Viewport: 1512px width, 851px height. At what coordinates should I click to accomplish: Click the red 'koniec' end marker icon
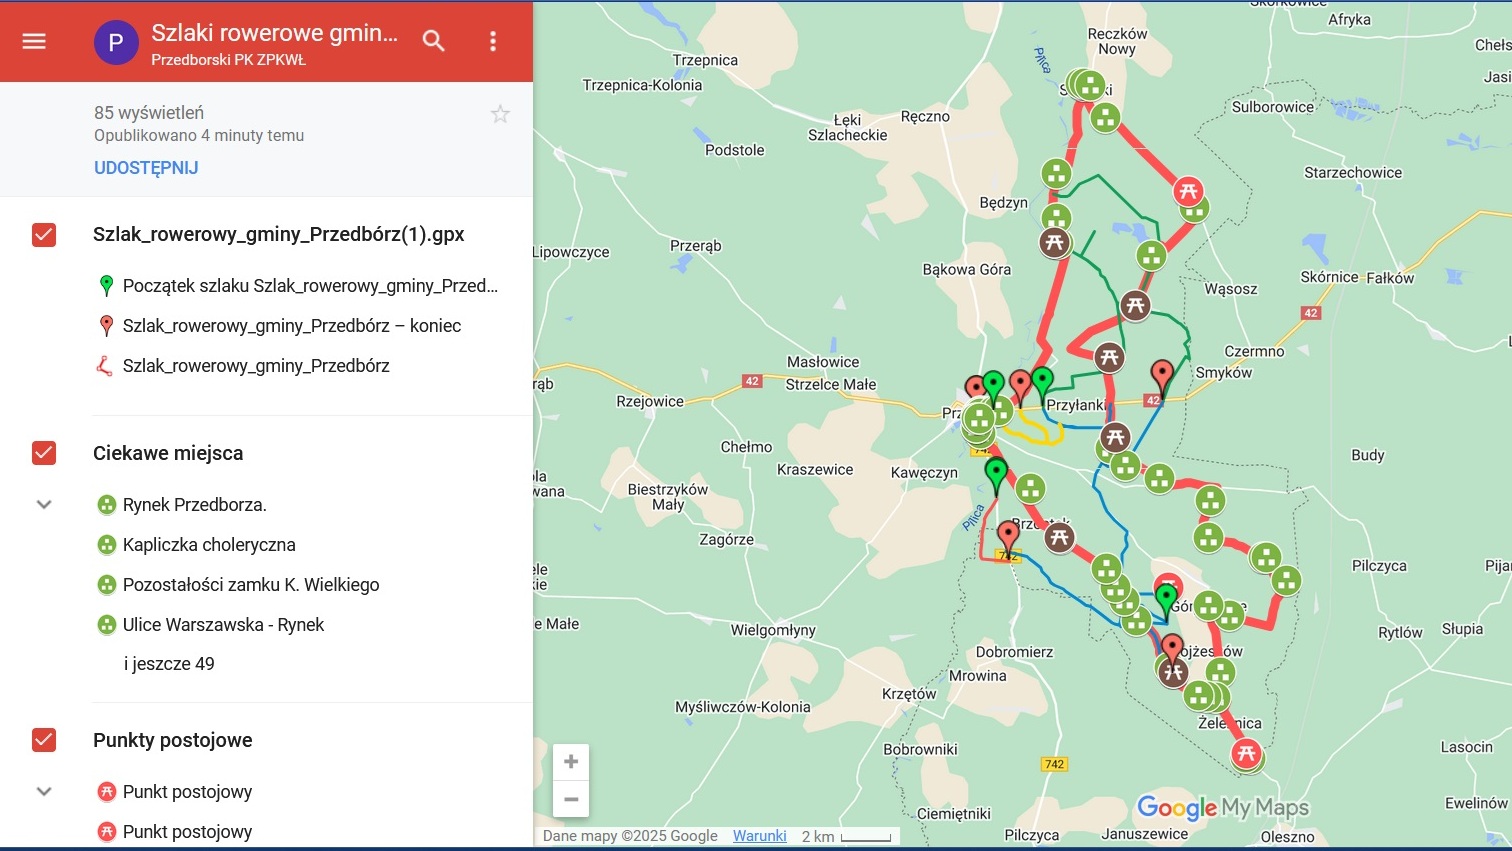pyautogui.click(x=107, y=325)
